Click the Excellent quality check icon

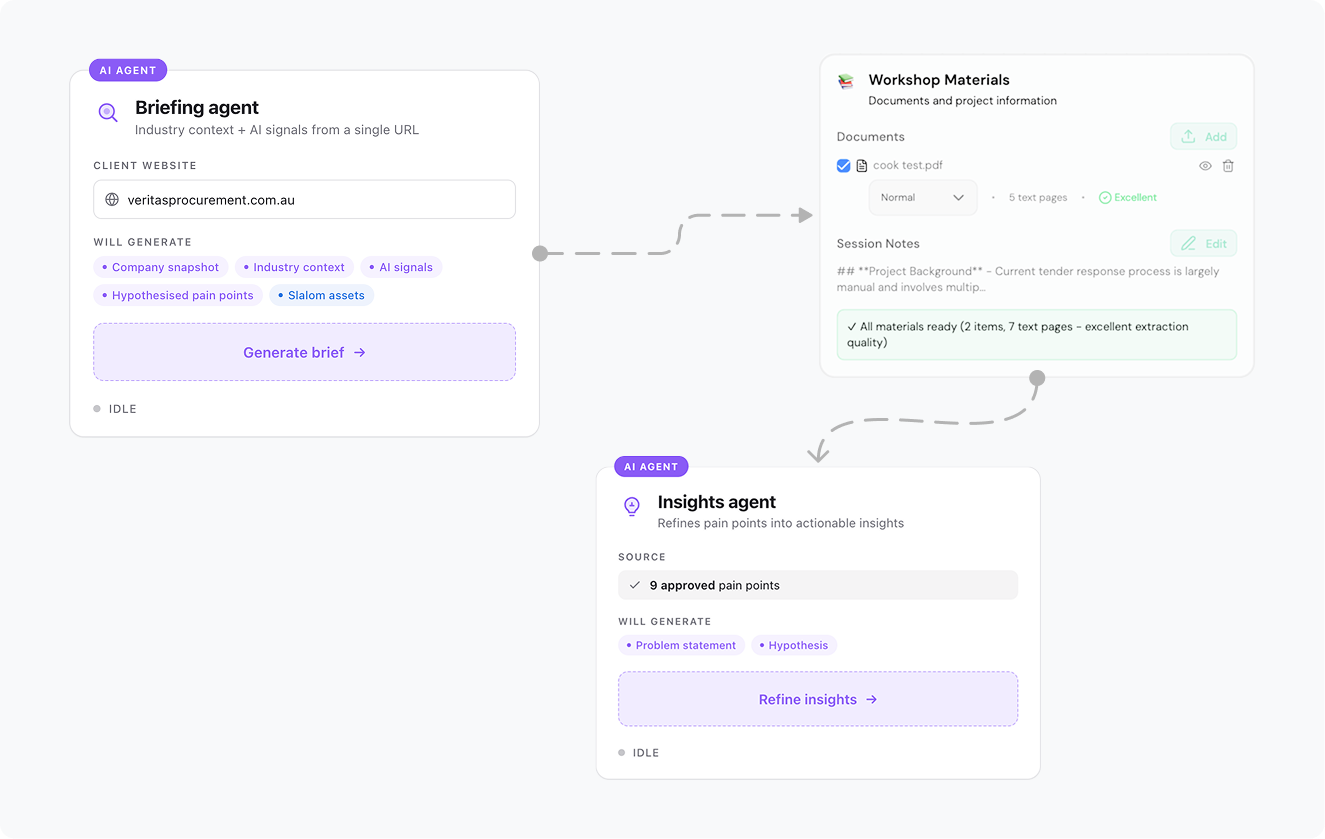(1105, 198)
